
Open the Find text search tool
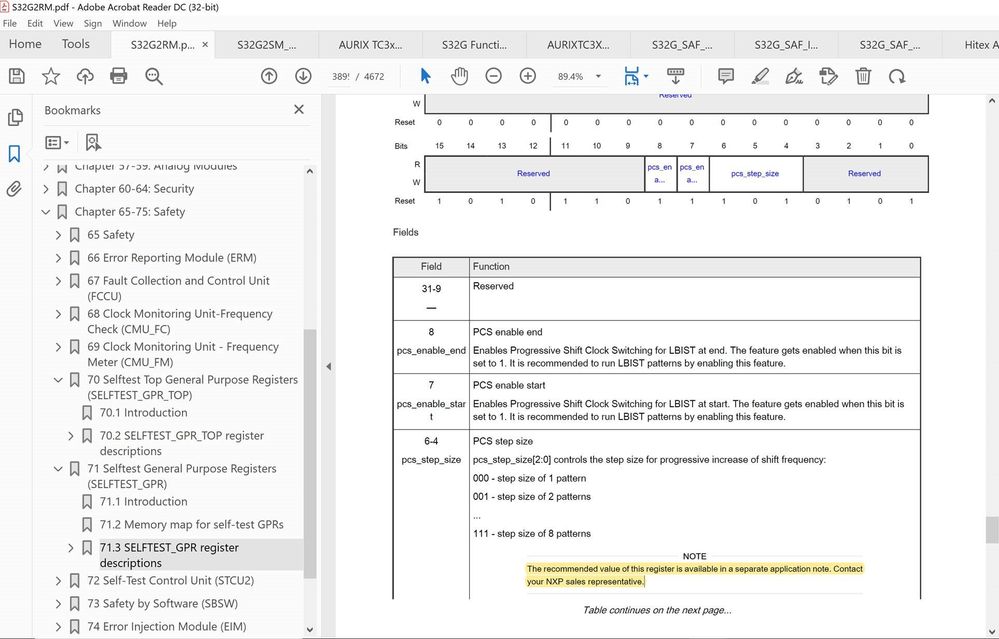[x=154, y=76]
